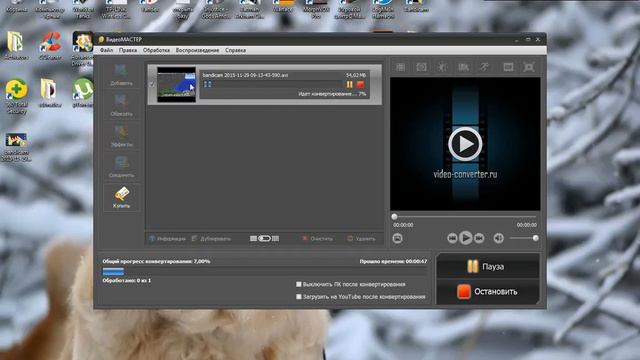Click the bandicam video thumbnail in the list
This screenshot has height=360, width=640.
coord(176,84)
